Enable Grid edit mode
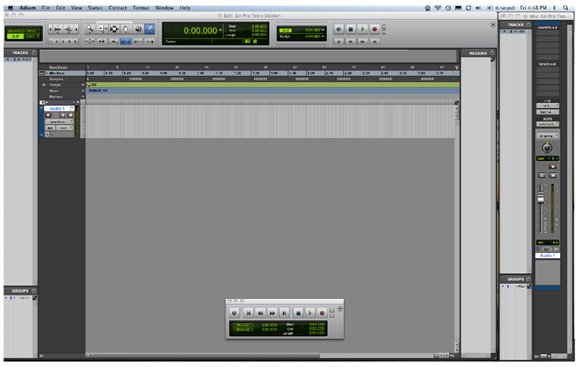The height and width of the screenshot is (367, 580). click(x=33, y=36)
